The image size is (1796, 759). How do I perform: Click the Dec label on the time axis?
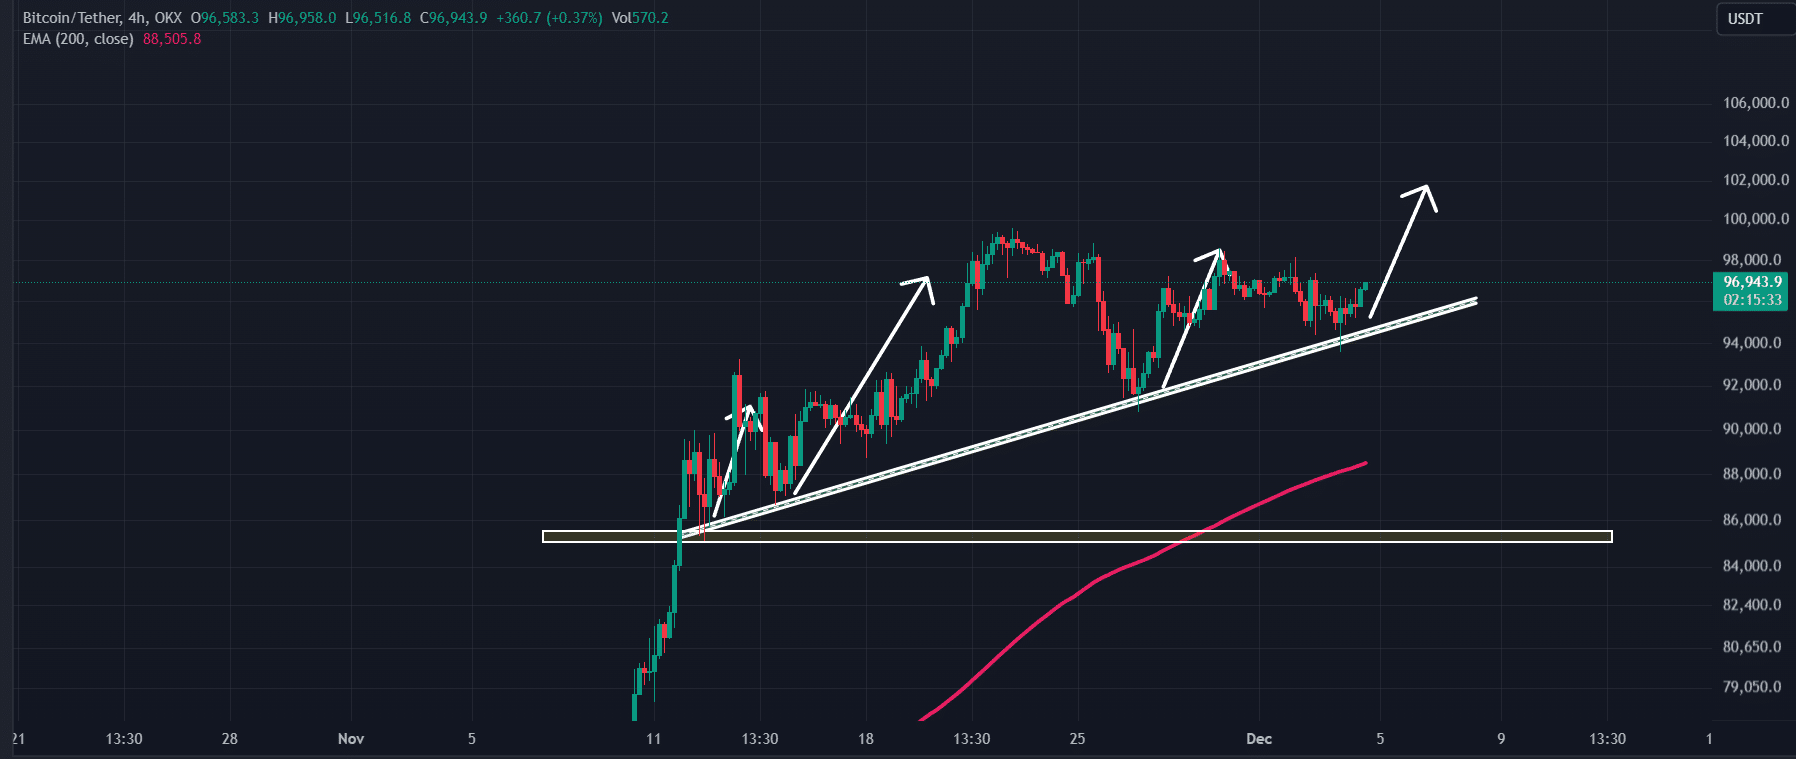click(1259, 739)
